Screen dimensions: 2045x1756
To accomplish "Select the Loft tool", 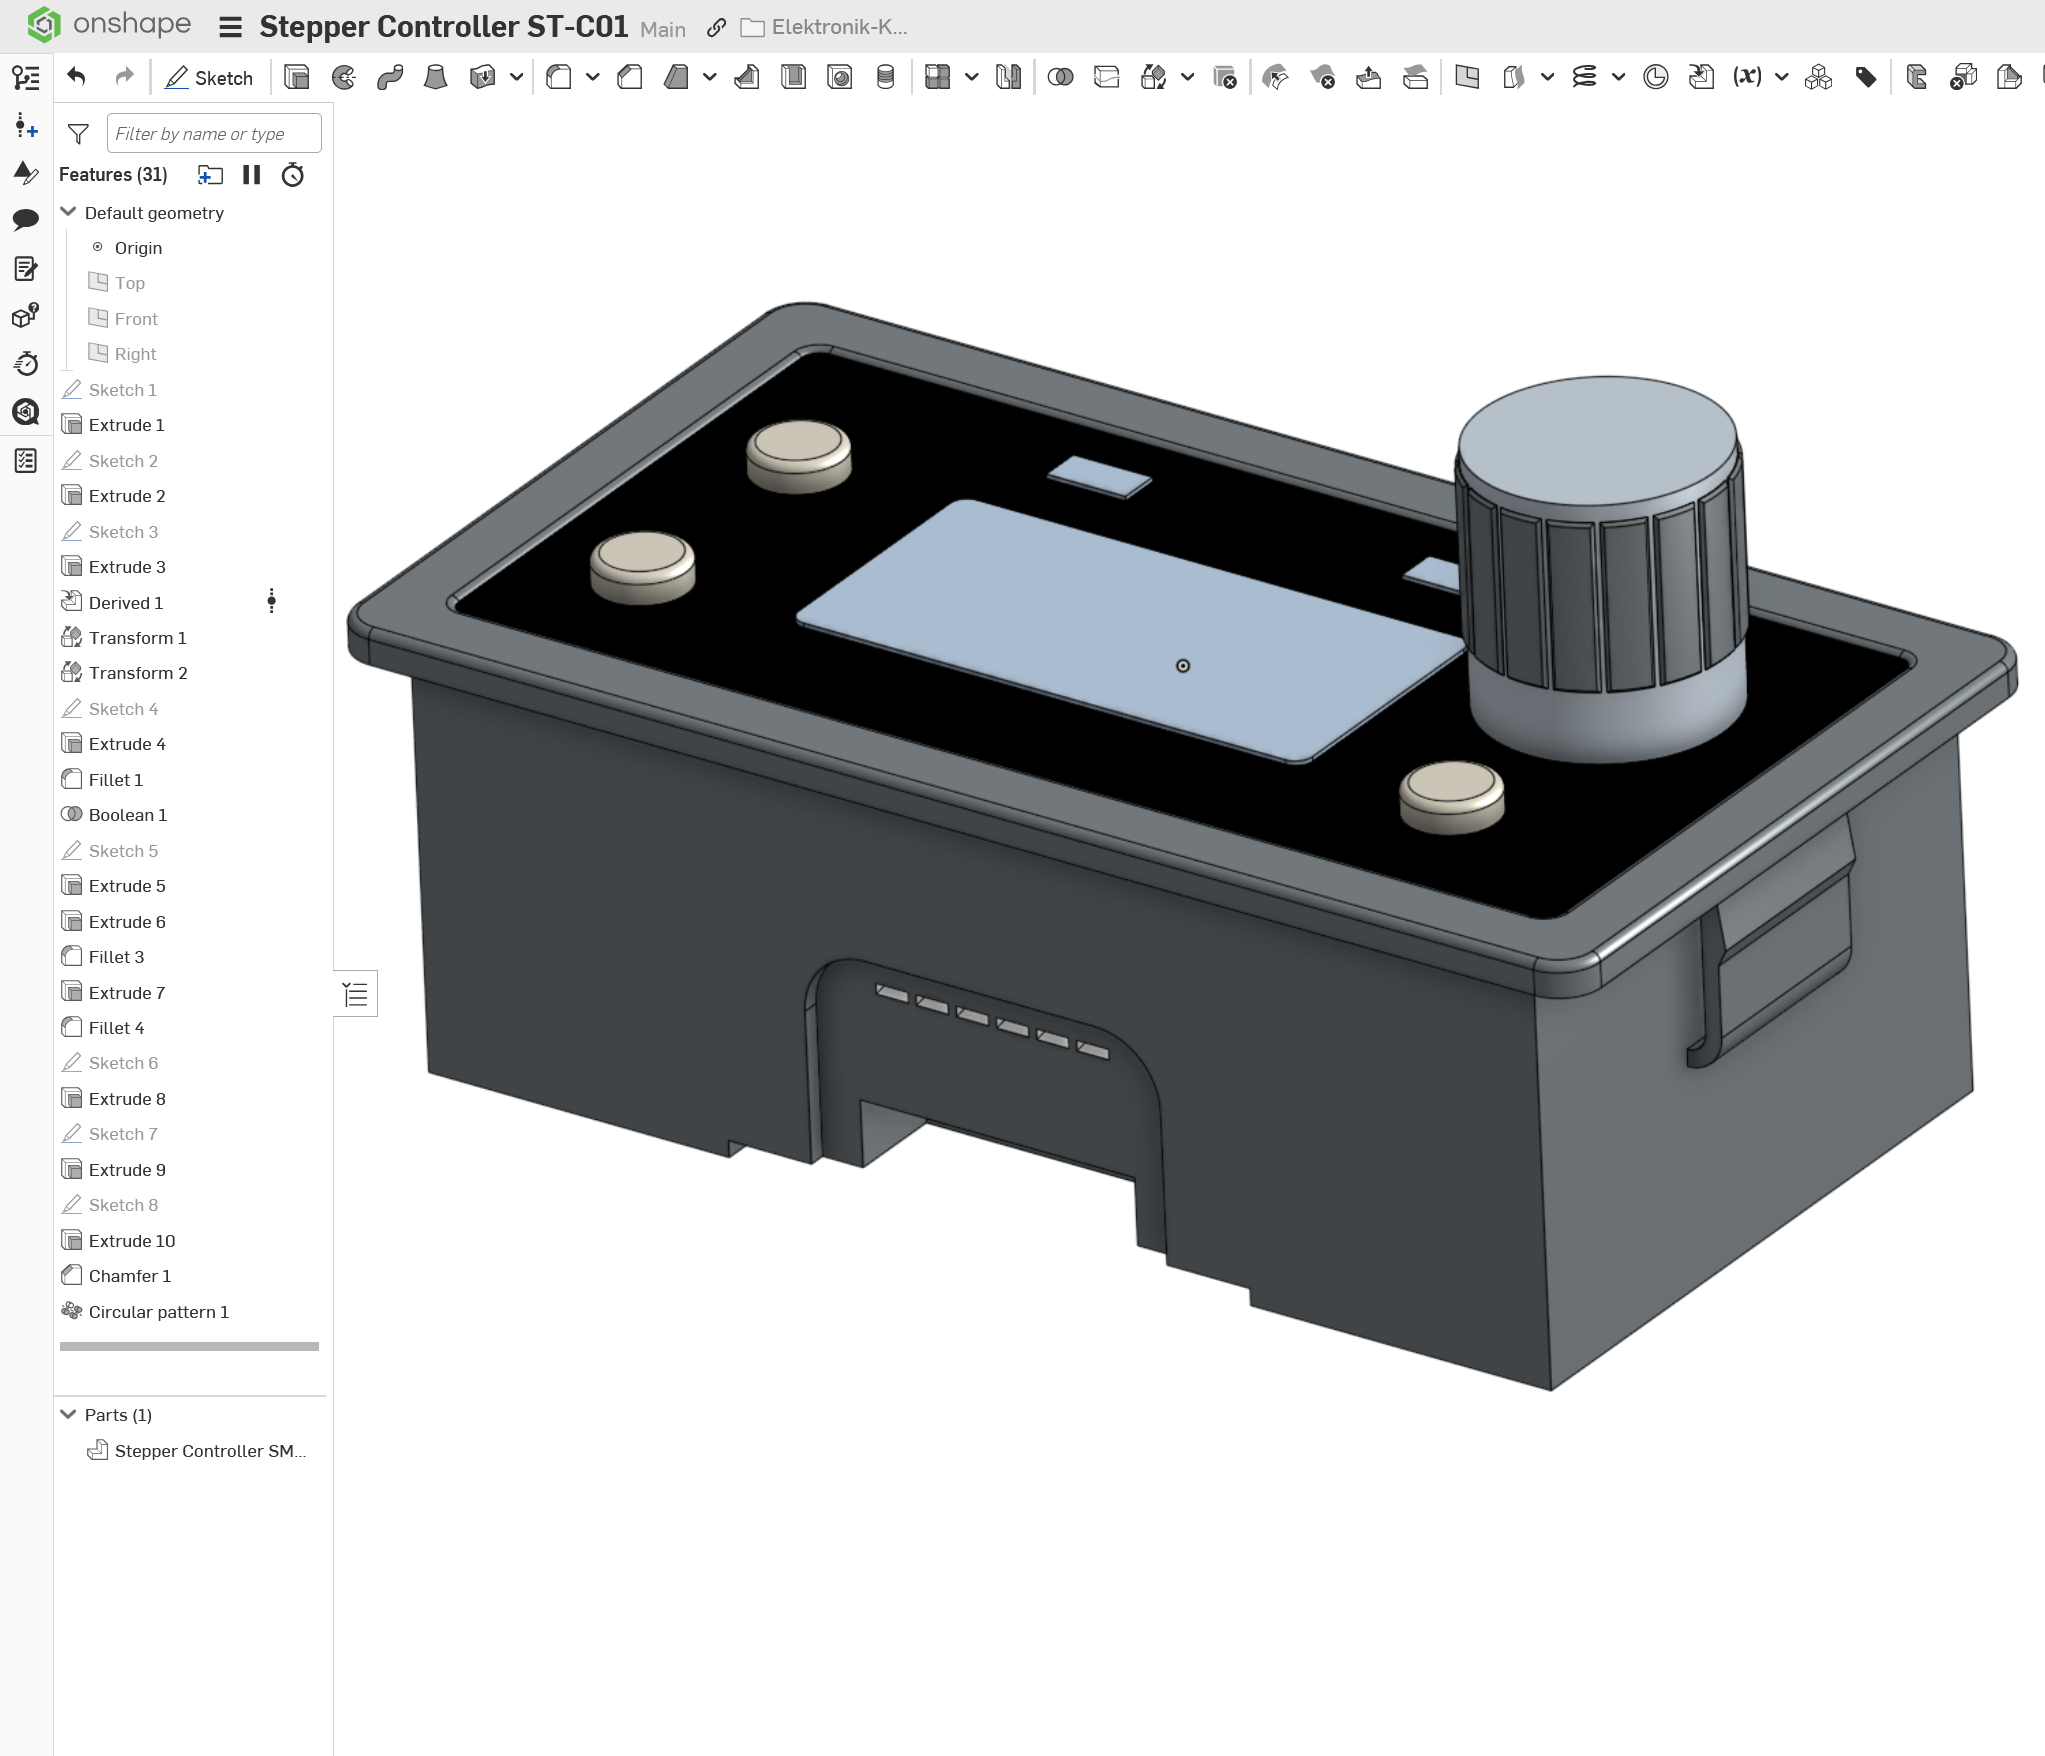I will (435, 77).
